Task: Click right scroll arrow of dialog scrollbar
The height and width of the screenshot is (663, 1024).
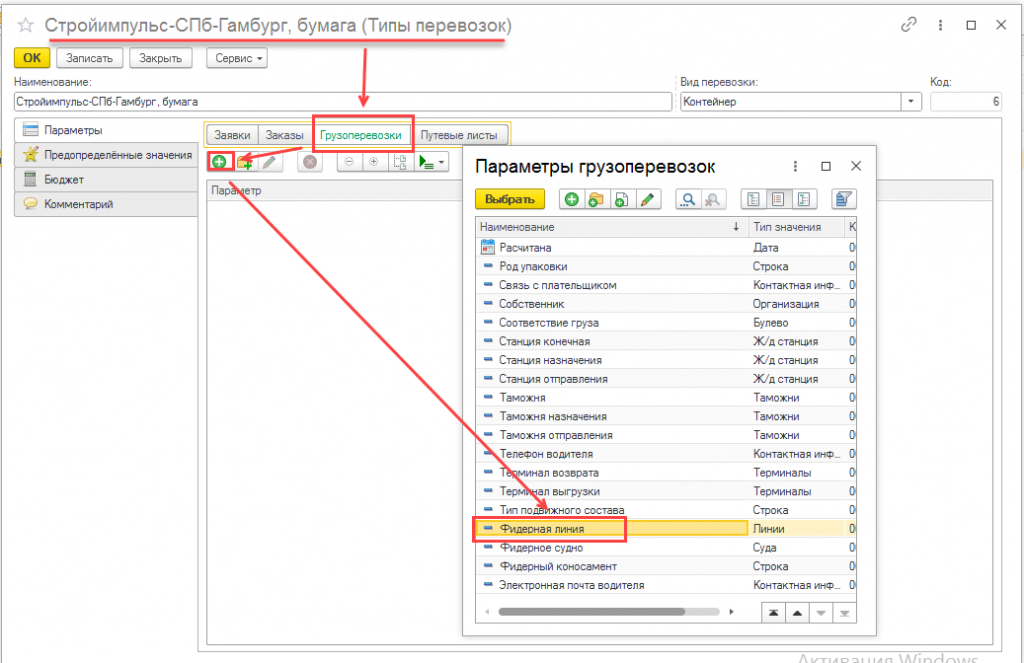Action: point(731,612)
